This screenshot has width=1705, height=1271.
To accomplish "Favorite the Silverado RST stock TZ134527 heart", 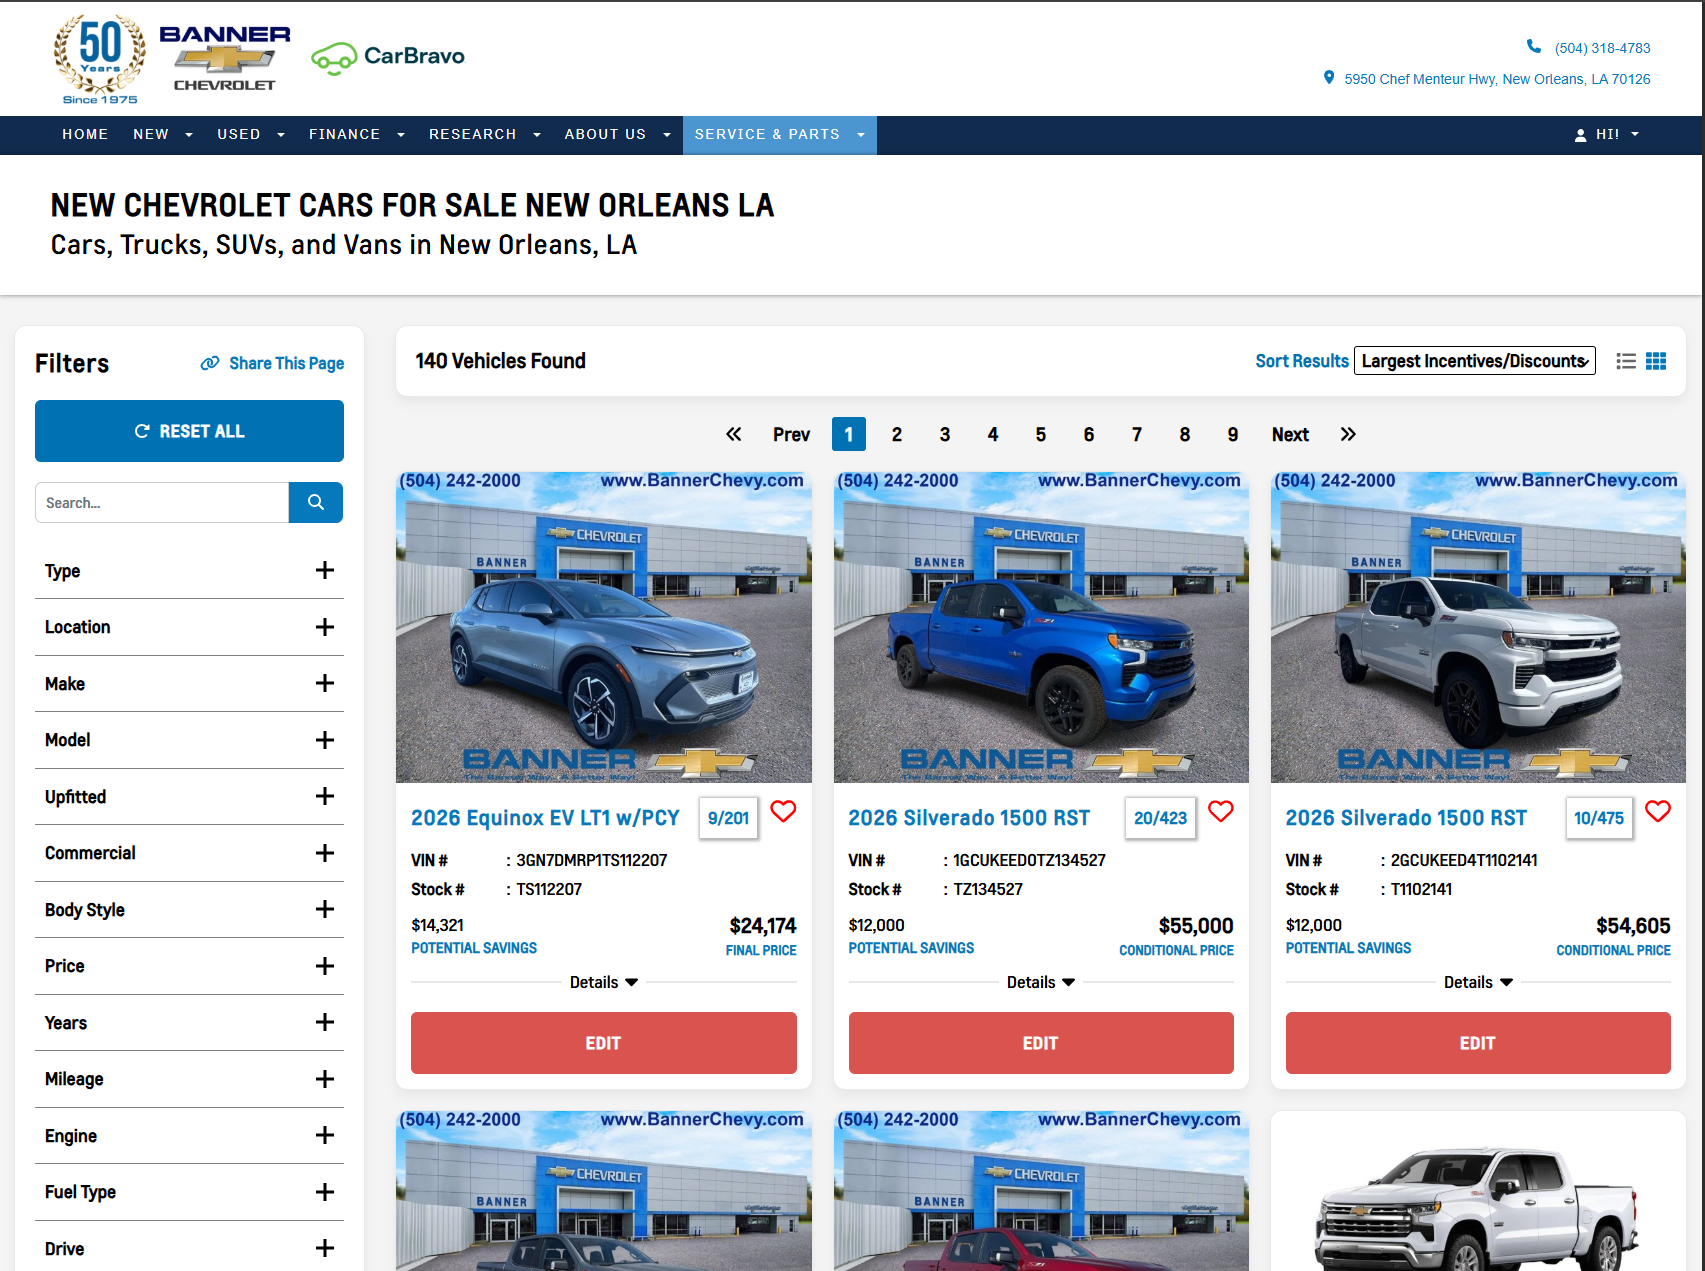I will [x=1220, y=811].
